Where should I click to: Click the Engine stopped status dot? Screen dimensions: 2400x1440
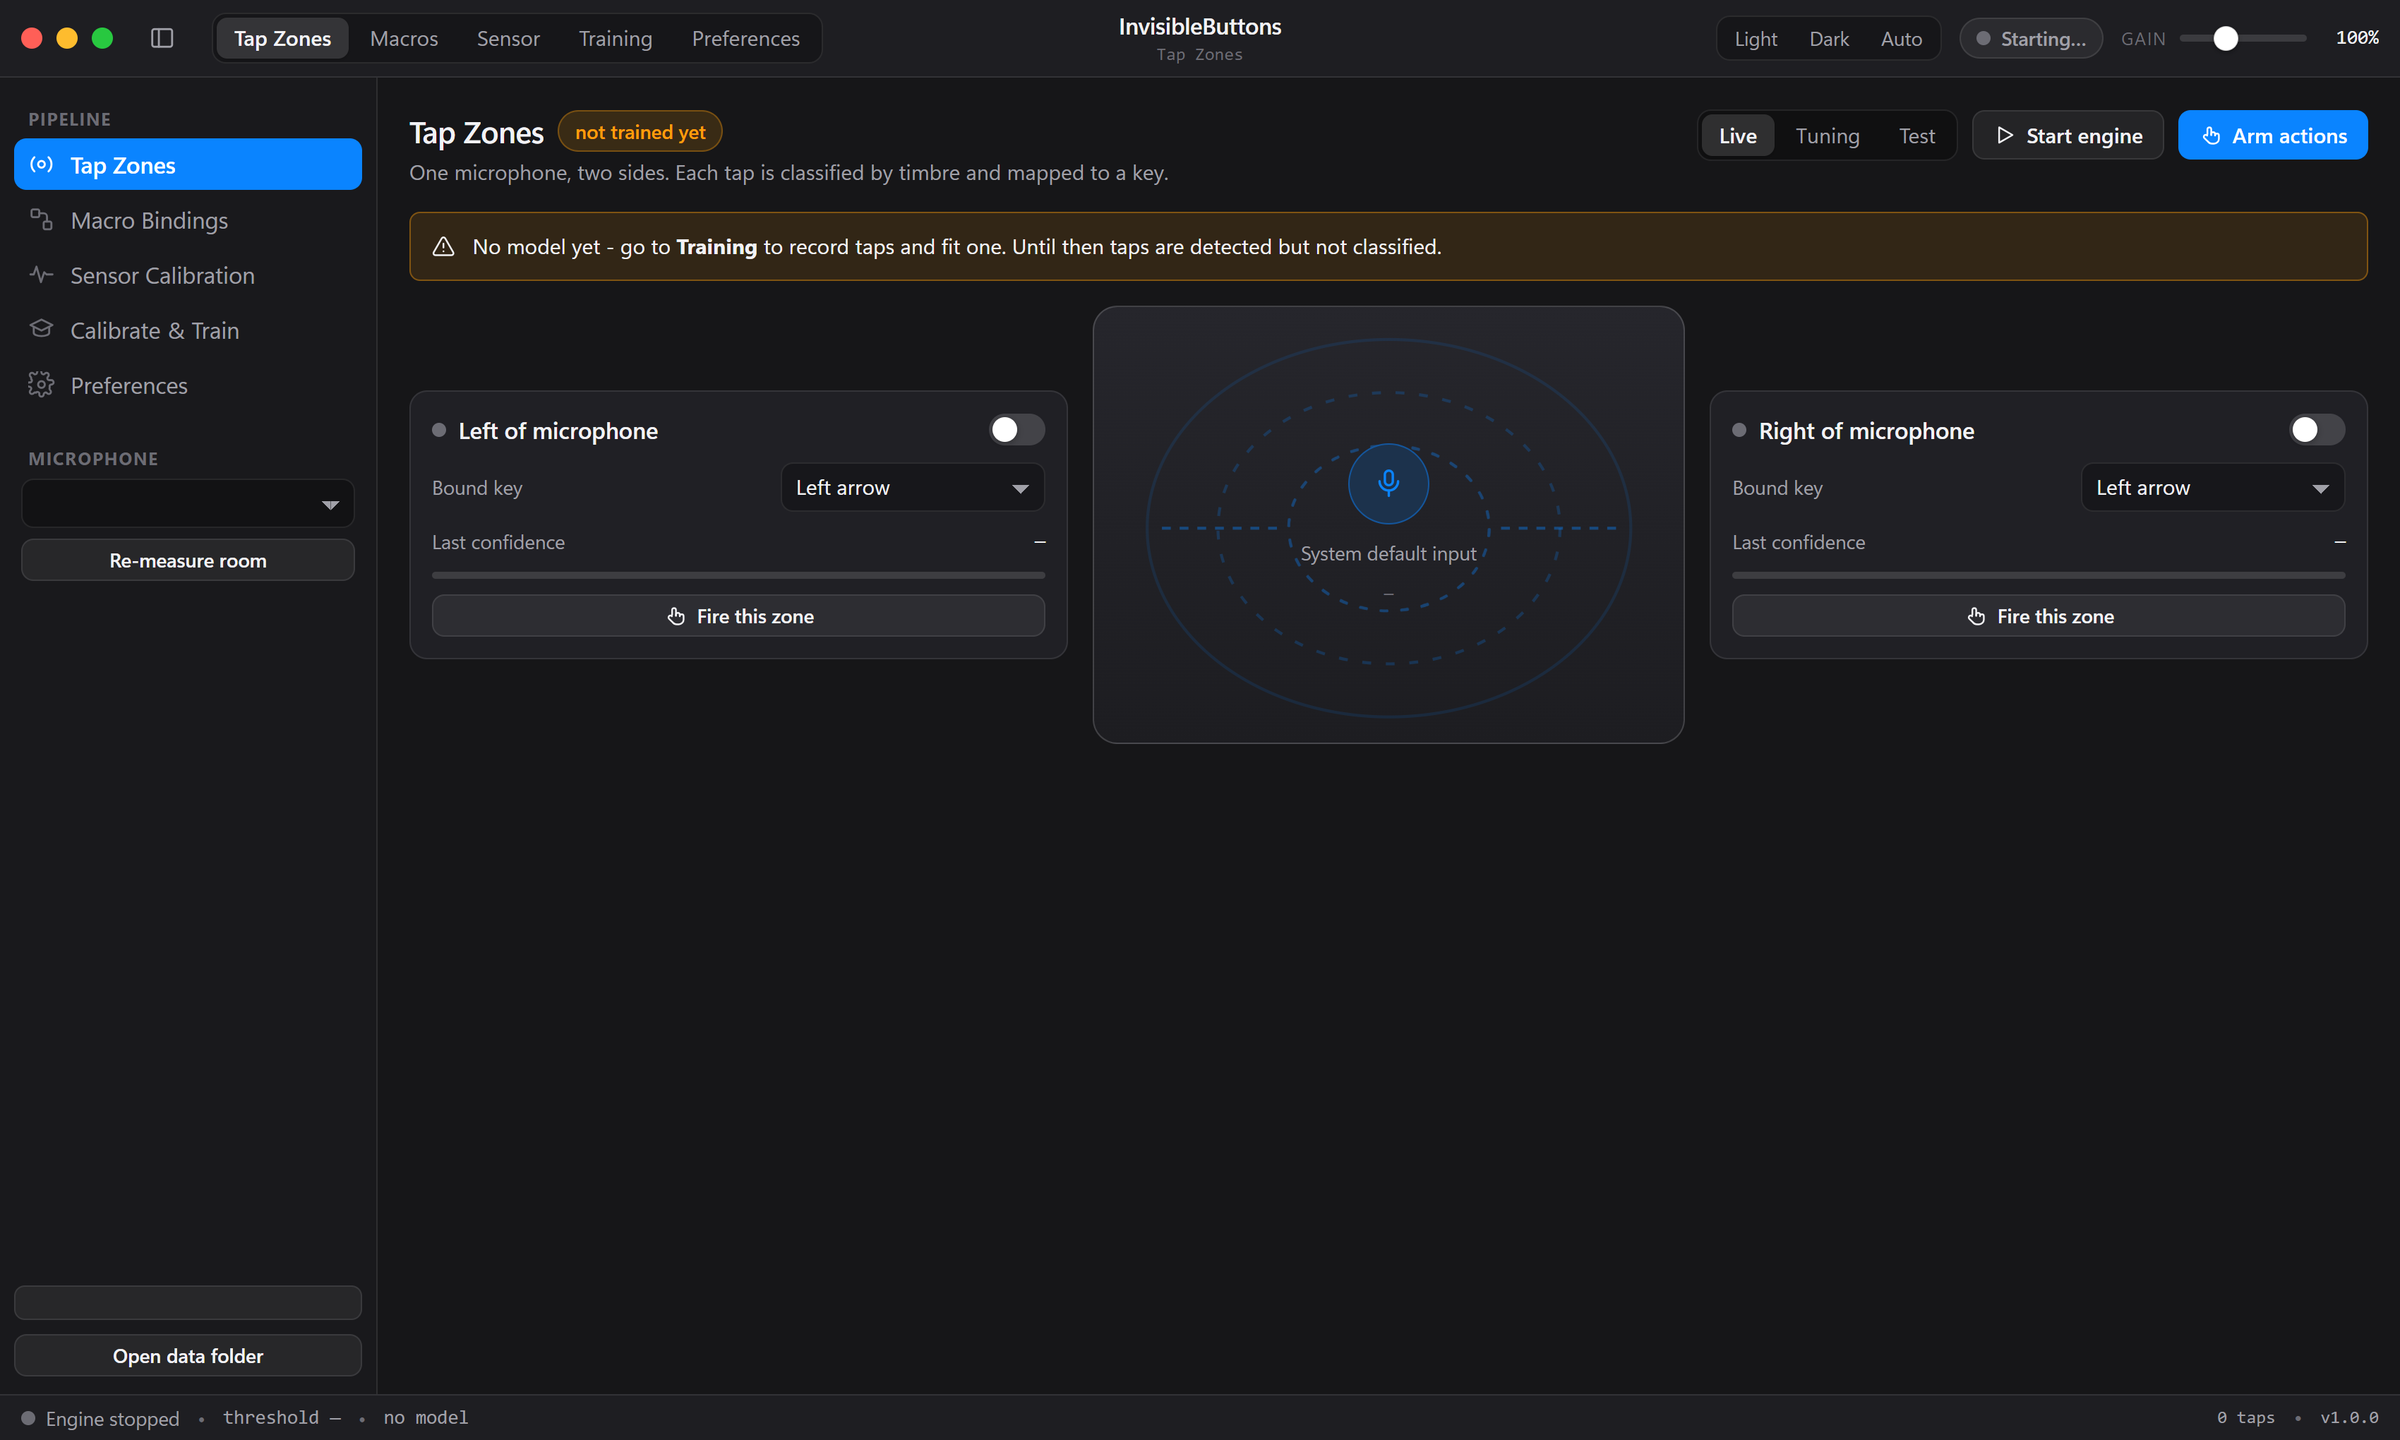point(28,1418)
